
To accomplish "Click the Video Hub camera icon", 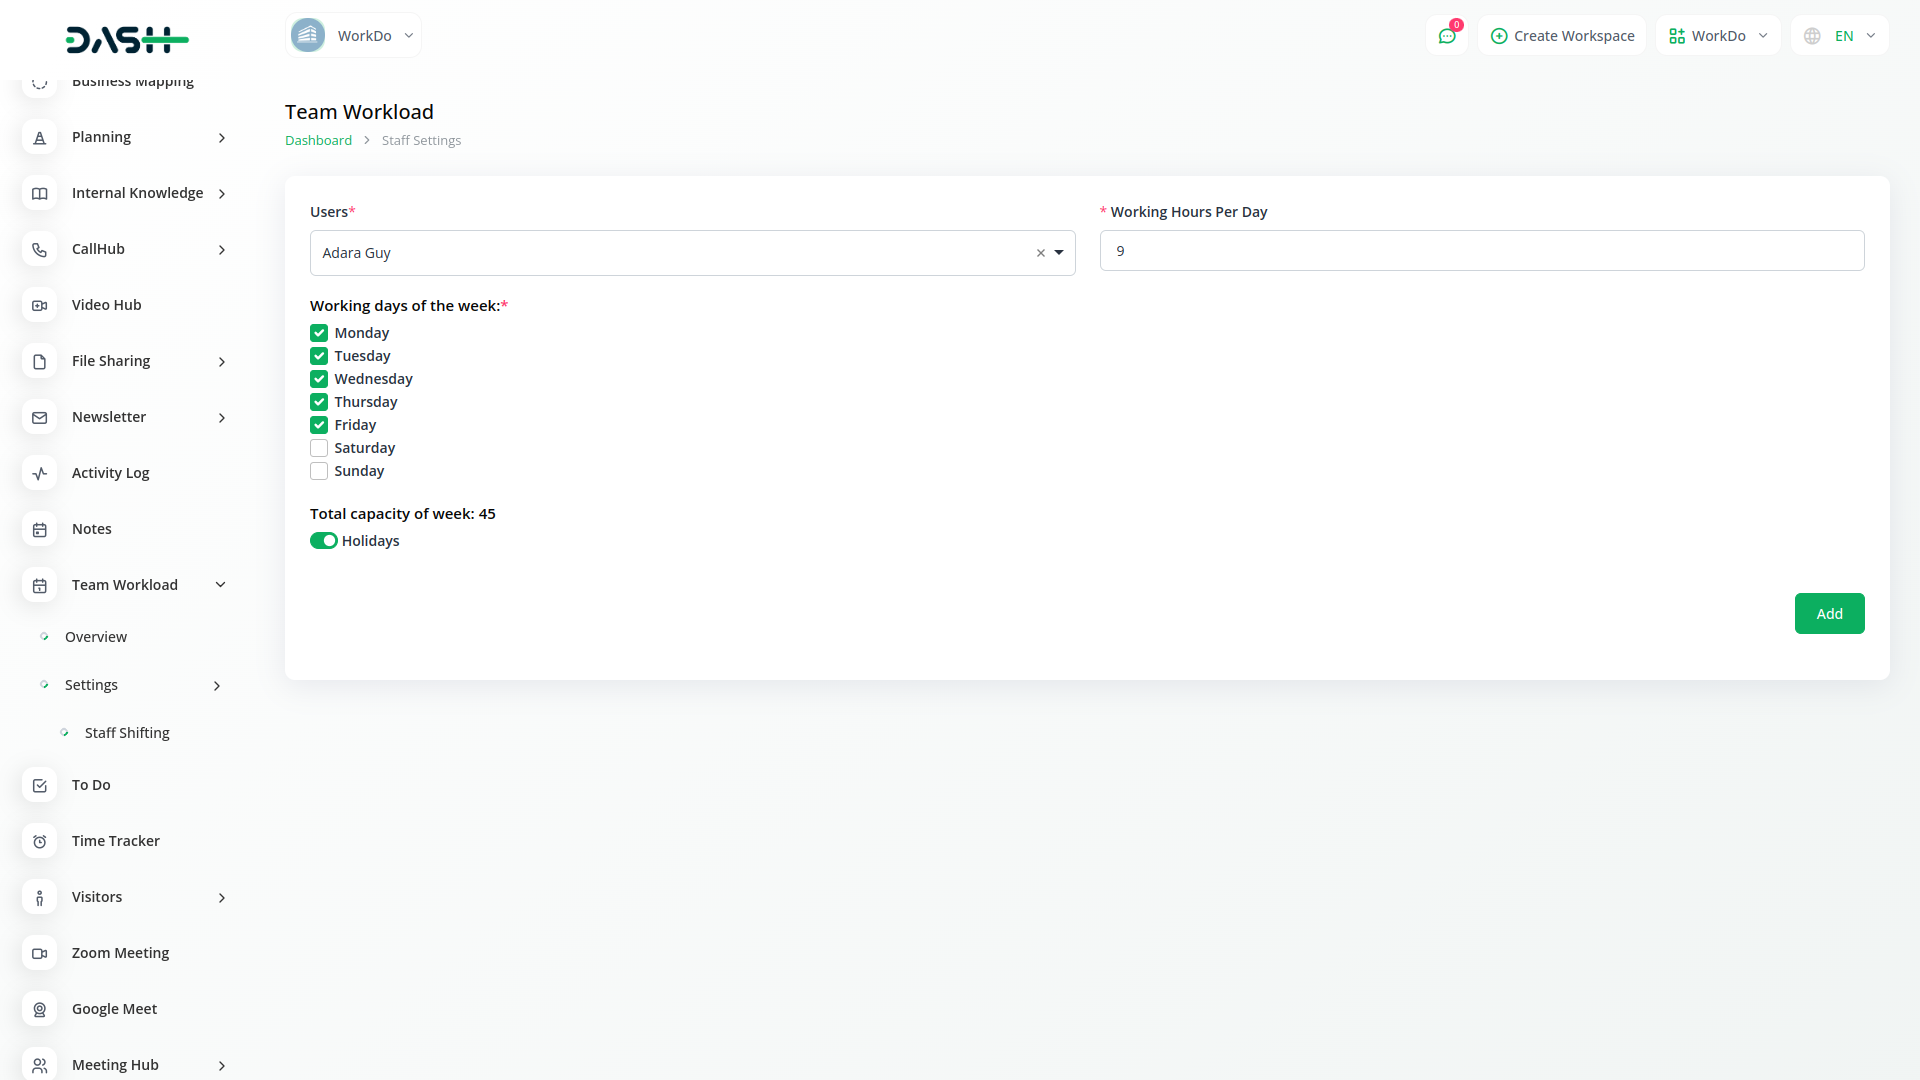I will point(39,305).
